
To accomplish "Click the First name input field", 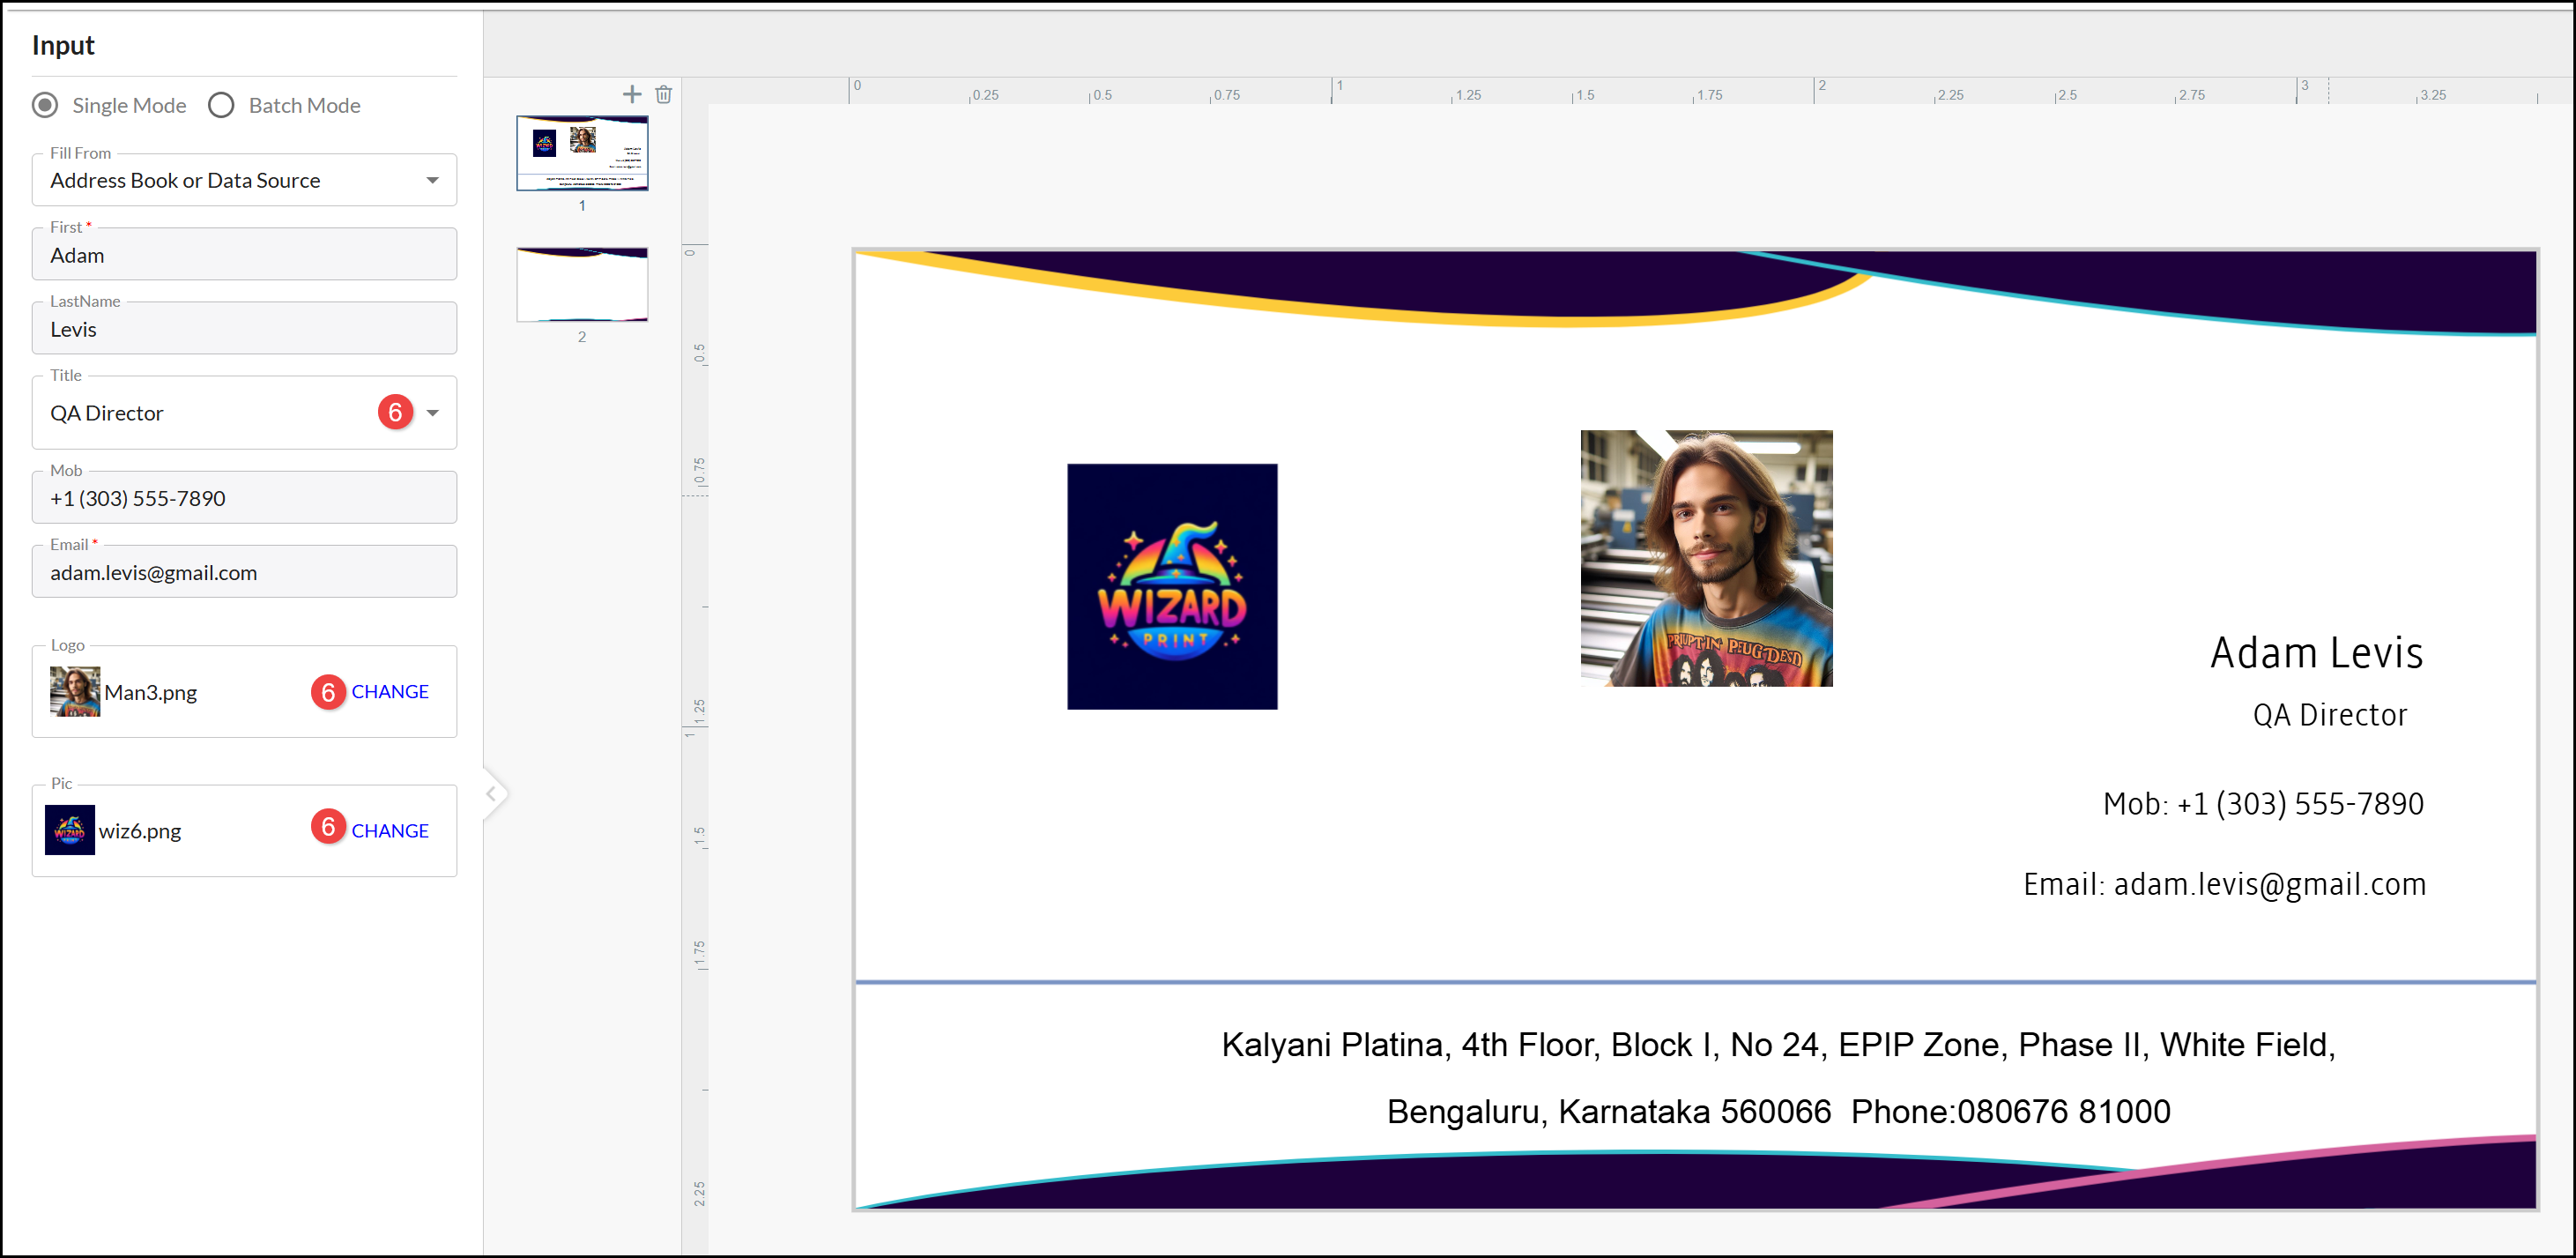I will click(x=243, y=255).
